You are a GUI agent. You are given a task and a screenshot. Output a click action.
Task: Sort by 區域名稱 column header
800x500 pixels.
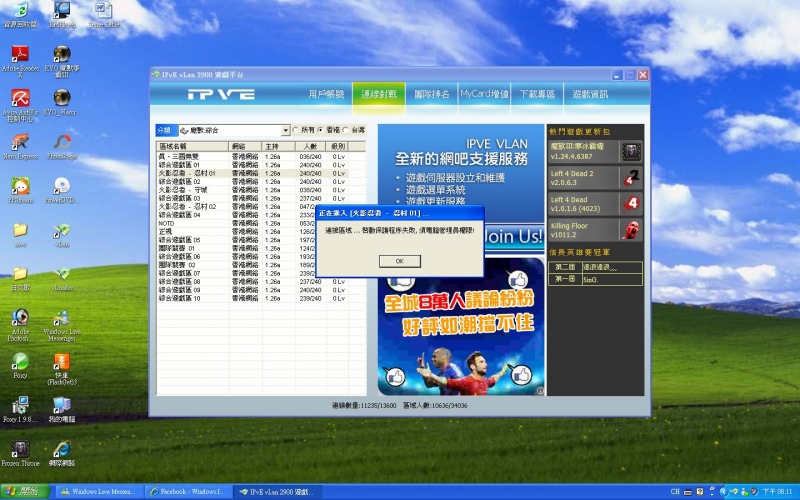tap(192, 146)
